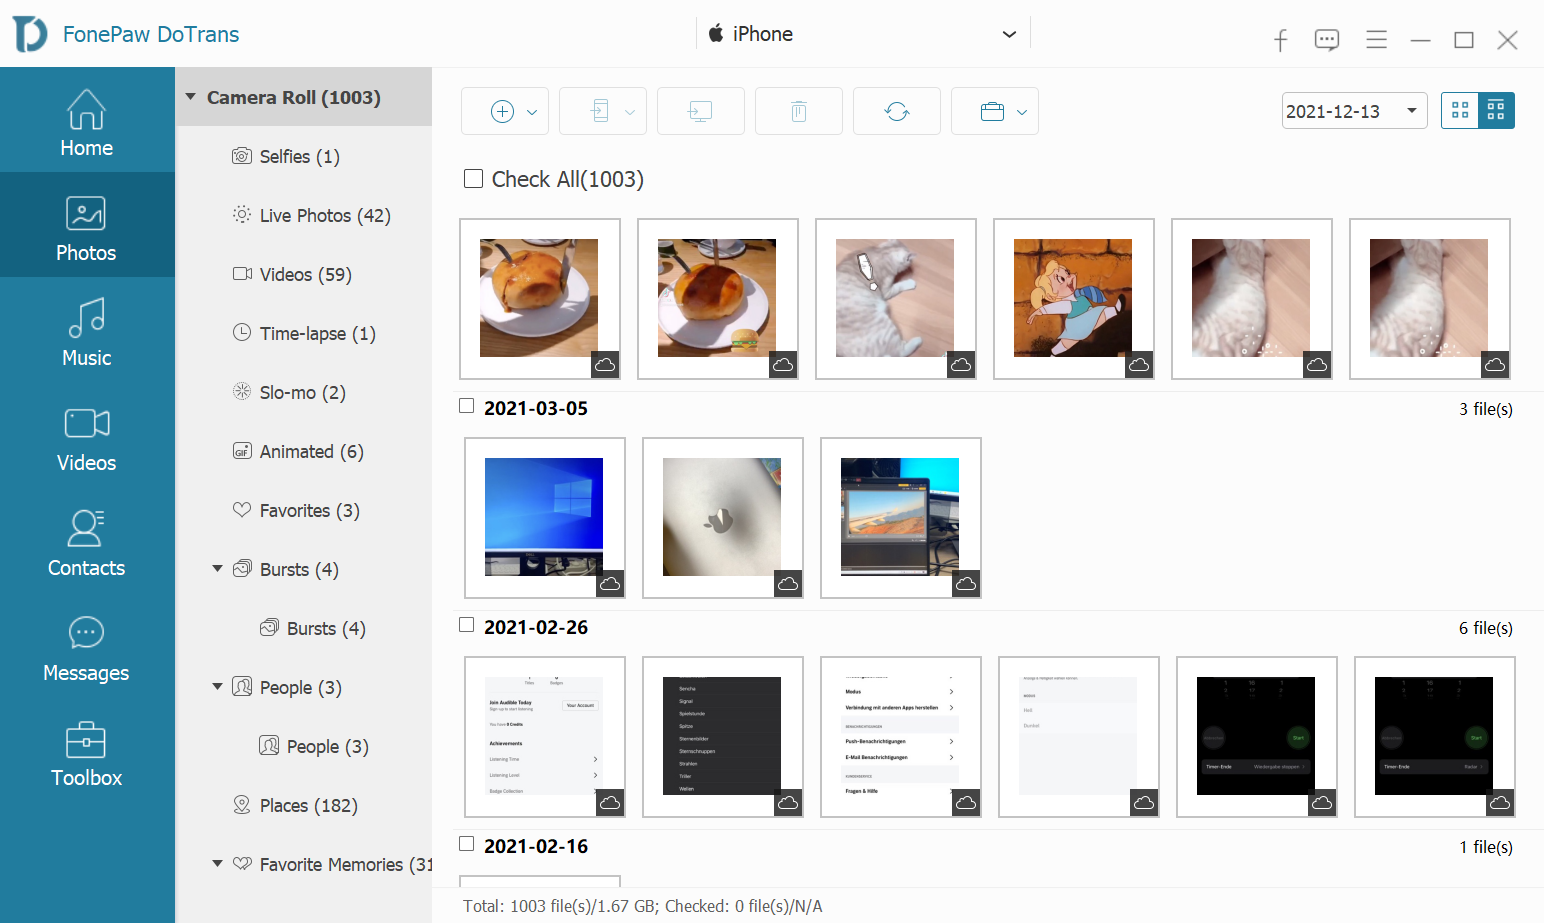Open the briefcase tools dropdown arrow
This screenshot has width=1544, height=923.
pyautogui.click(x=1022, y=112)
